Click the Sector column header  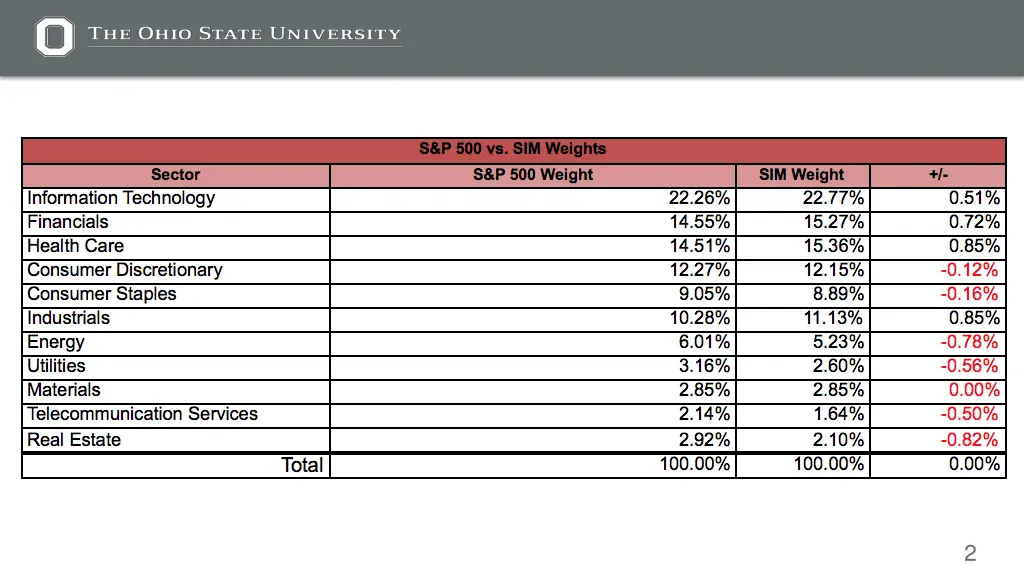(176, 175)
